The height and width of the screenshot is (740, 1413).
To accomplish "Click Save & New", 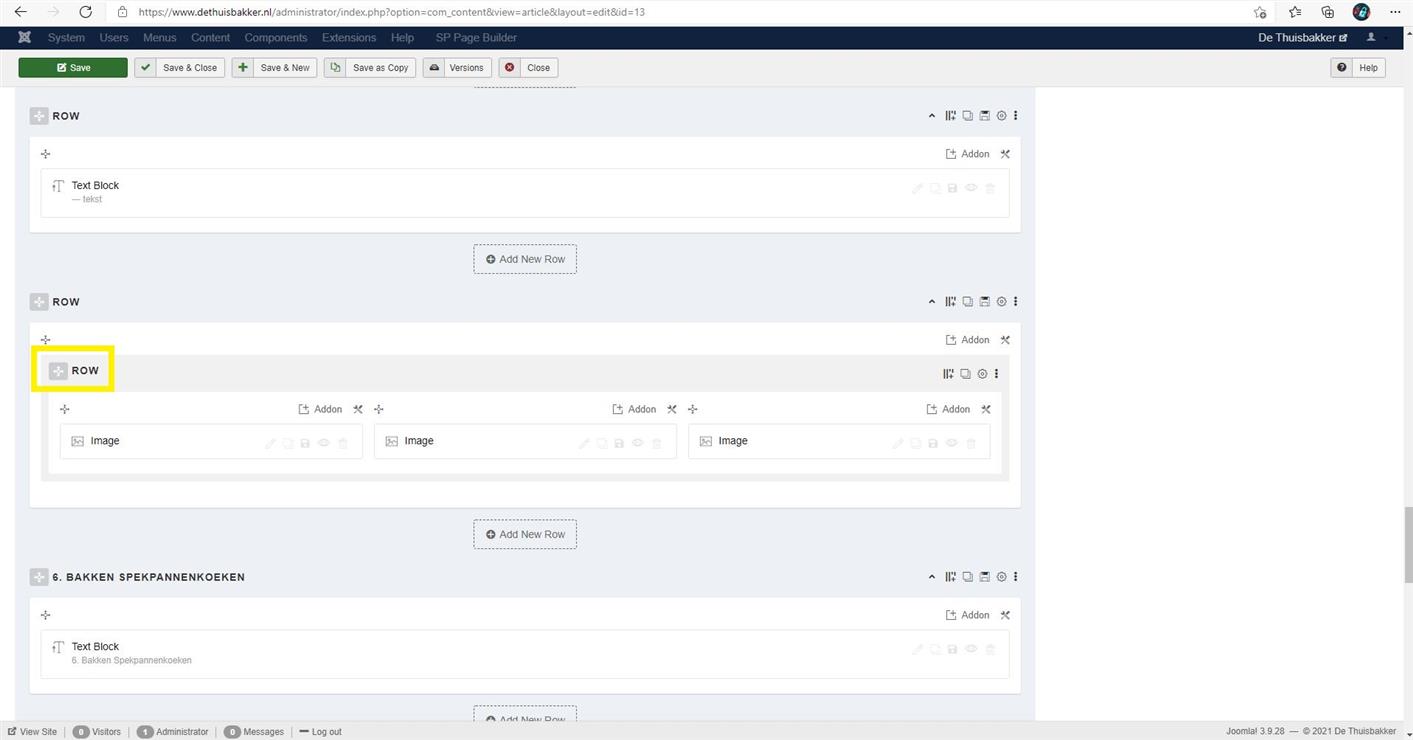I will click(275, 67).
